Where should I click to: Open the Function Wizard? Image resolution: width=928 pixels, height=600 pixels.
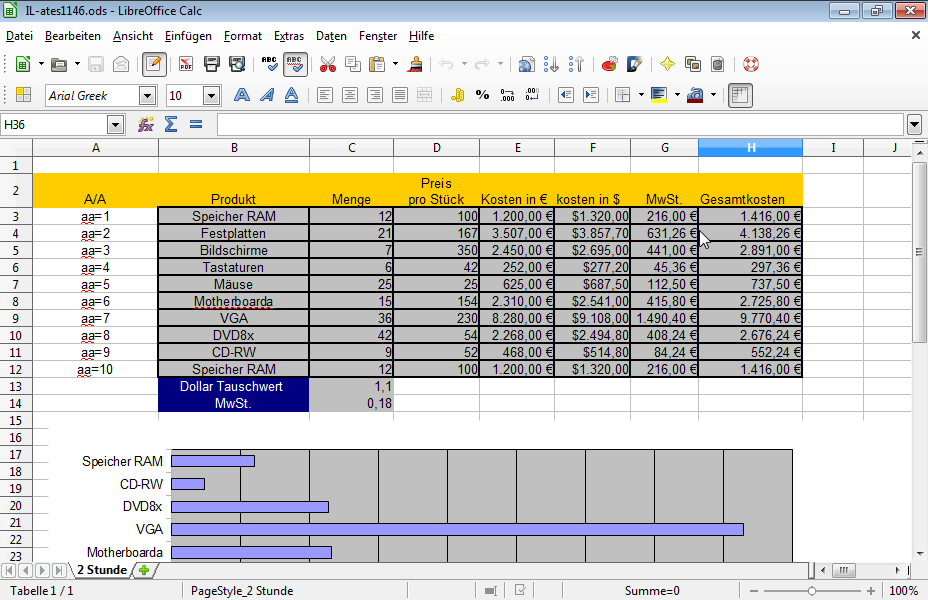tap(146, 124)
